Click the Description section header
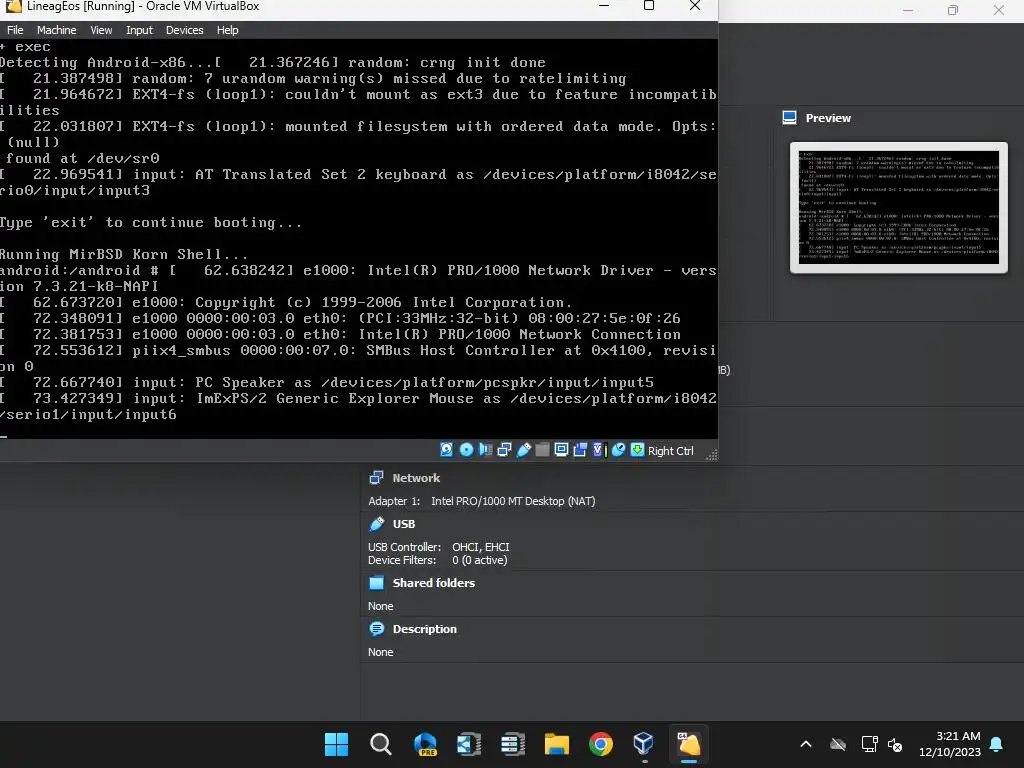1024x768 pixels. coord(424,629)
